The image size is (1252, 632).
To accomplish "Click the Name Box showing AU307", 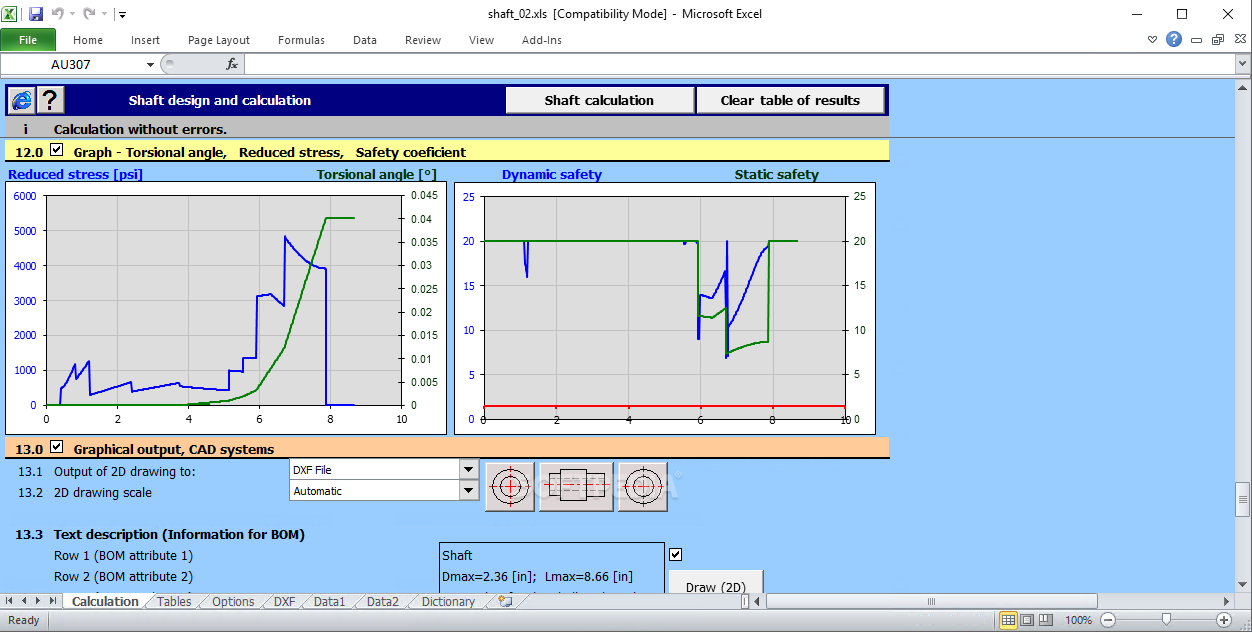I will (72, 64).
